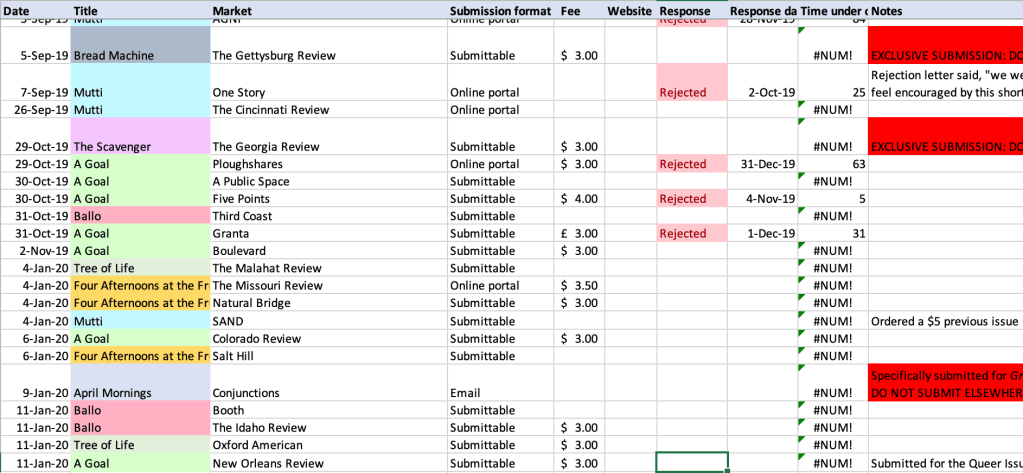Click the 63 days cell in Ploughshares row

coord(833,164)
